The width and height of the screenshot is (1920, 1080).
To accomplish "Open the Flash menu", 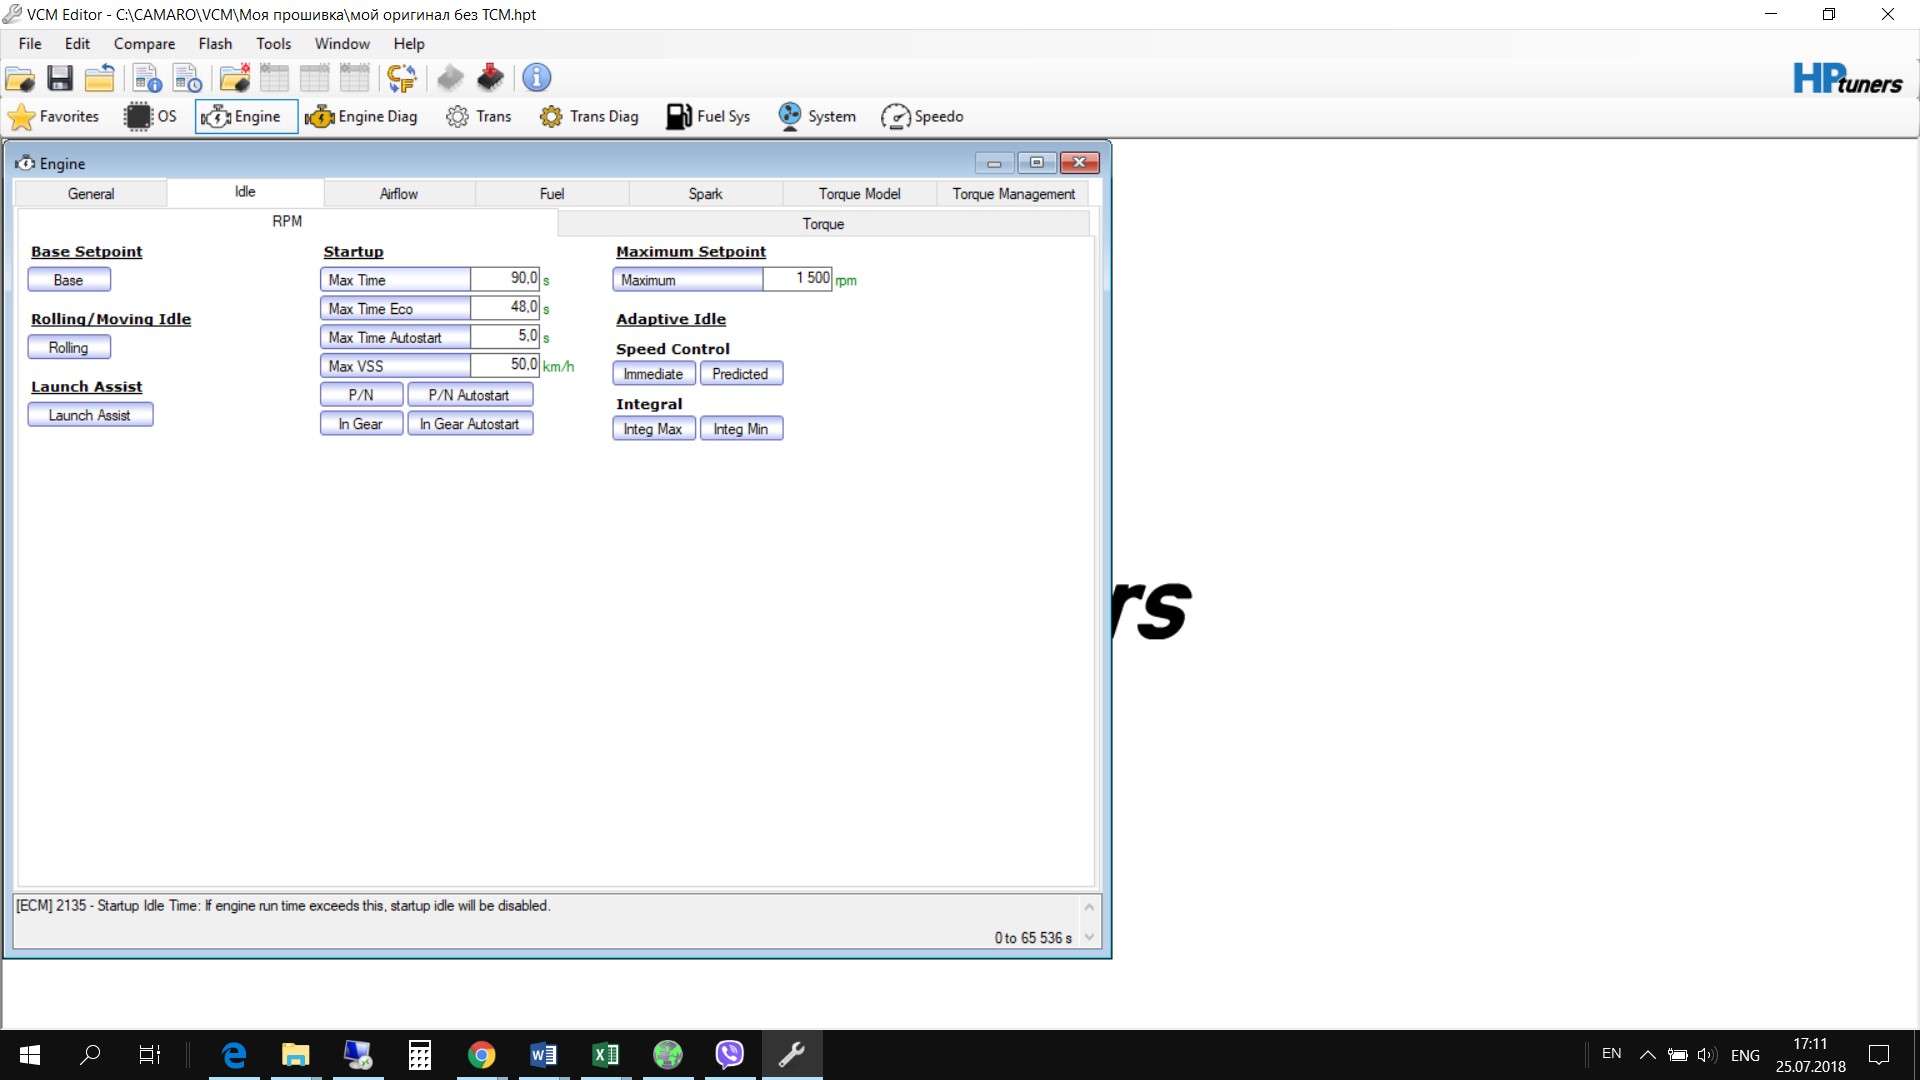I will point(215,44).
